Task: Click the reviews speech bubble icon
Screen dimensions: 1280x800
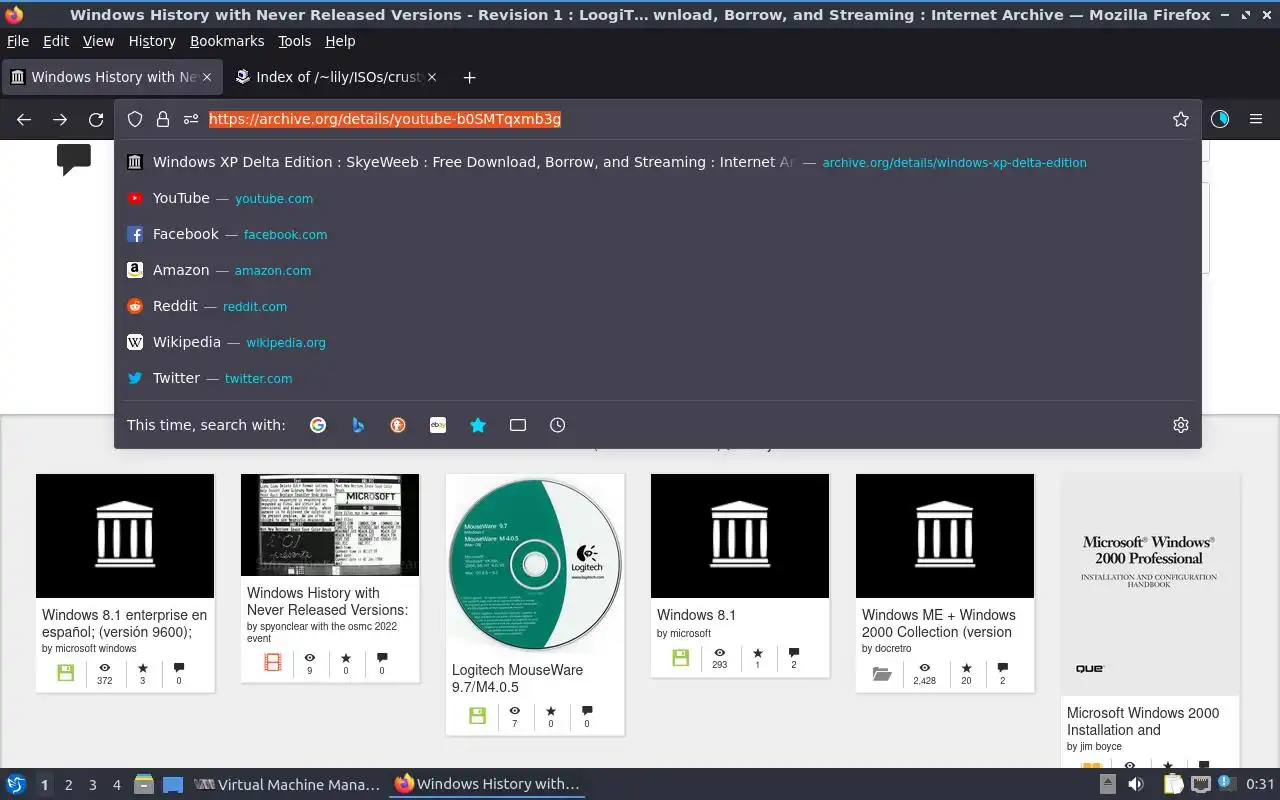Action: click(74, 160)
